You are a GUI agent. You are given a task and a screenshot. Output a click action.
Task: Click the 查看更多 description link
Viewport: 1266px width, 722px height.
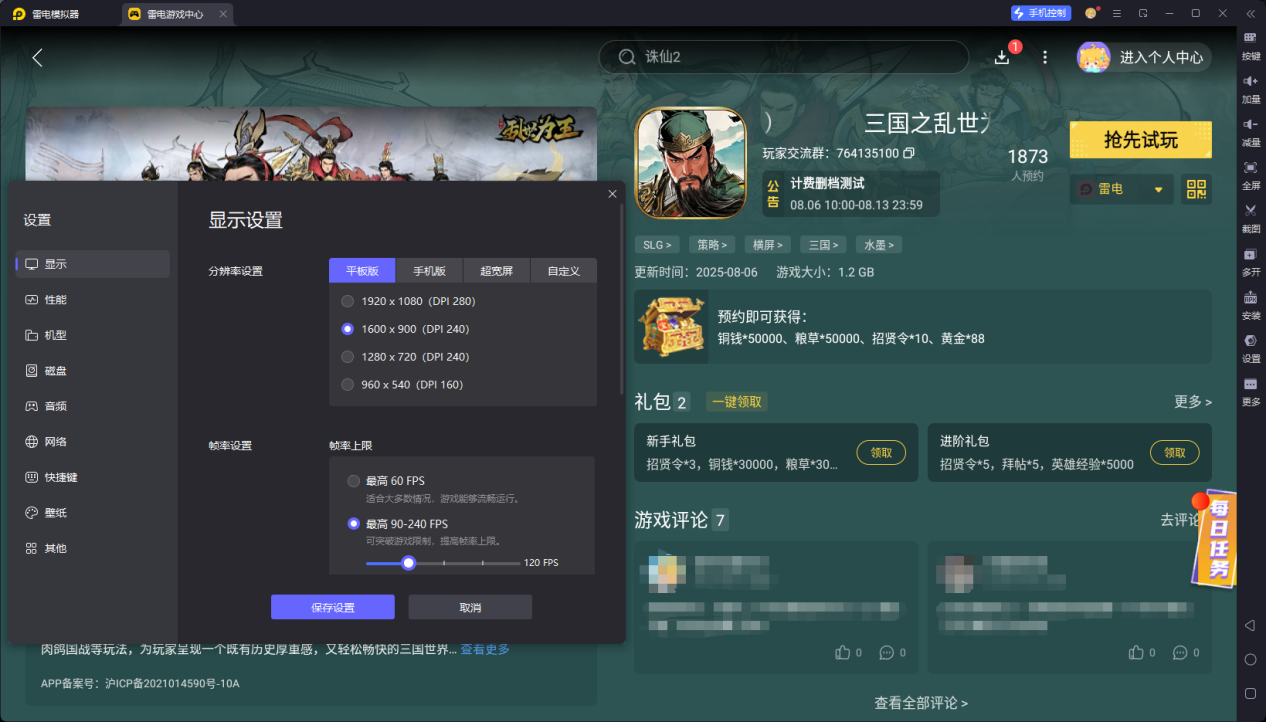(x=485, y=650)
